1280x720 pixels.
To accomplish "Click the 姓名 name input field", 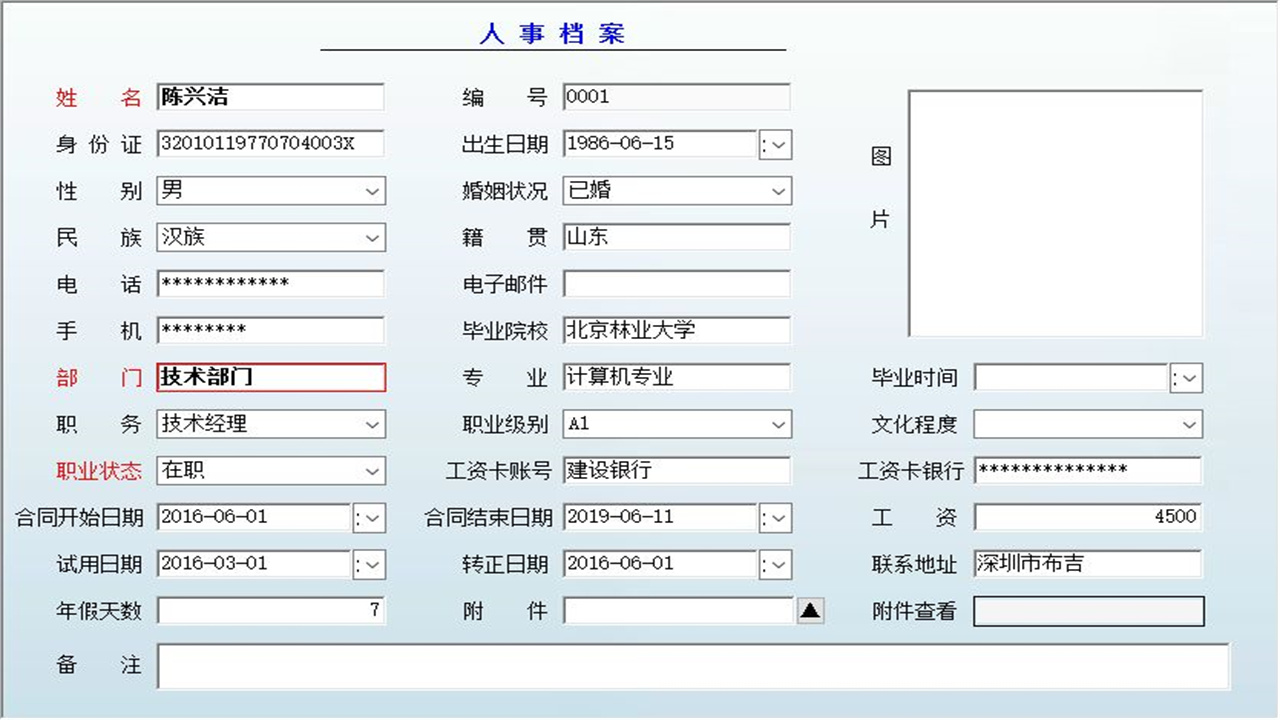I will pos(268,97).
